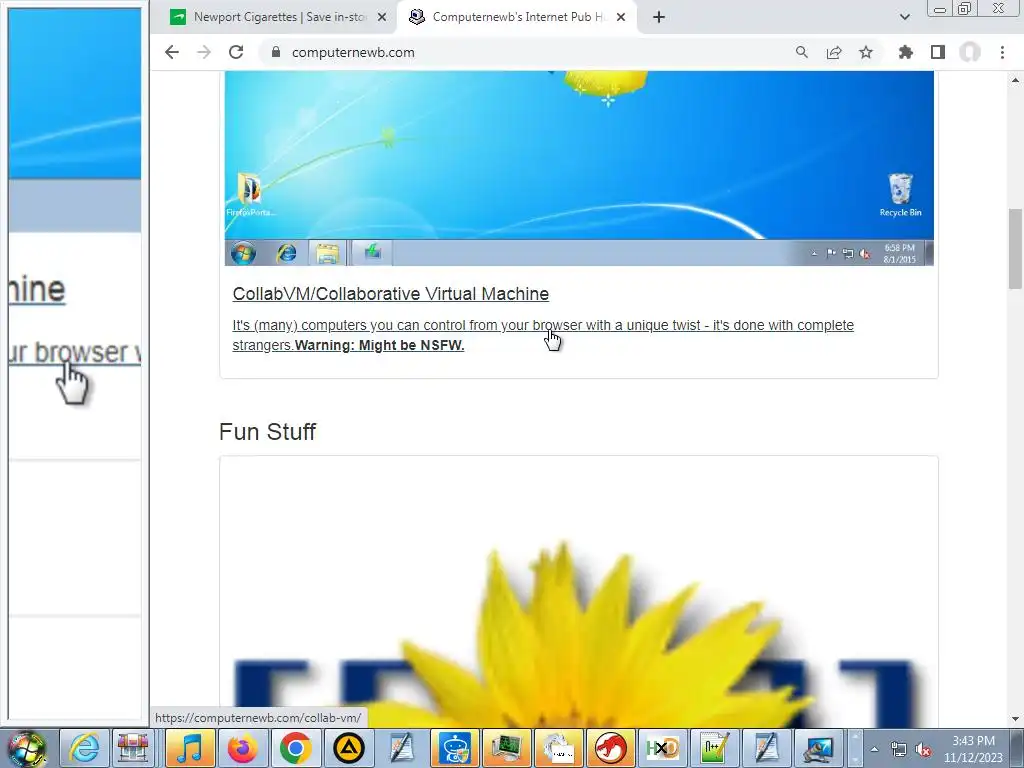Click the forward navigation arrow
Screen dimensions: 1024x768
click(x=204, y=52)
